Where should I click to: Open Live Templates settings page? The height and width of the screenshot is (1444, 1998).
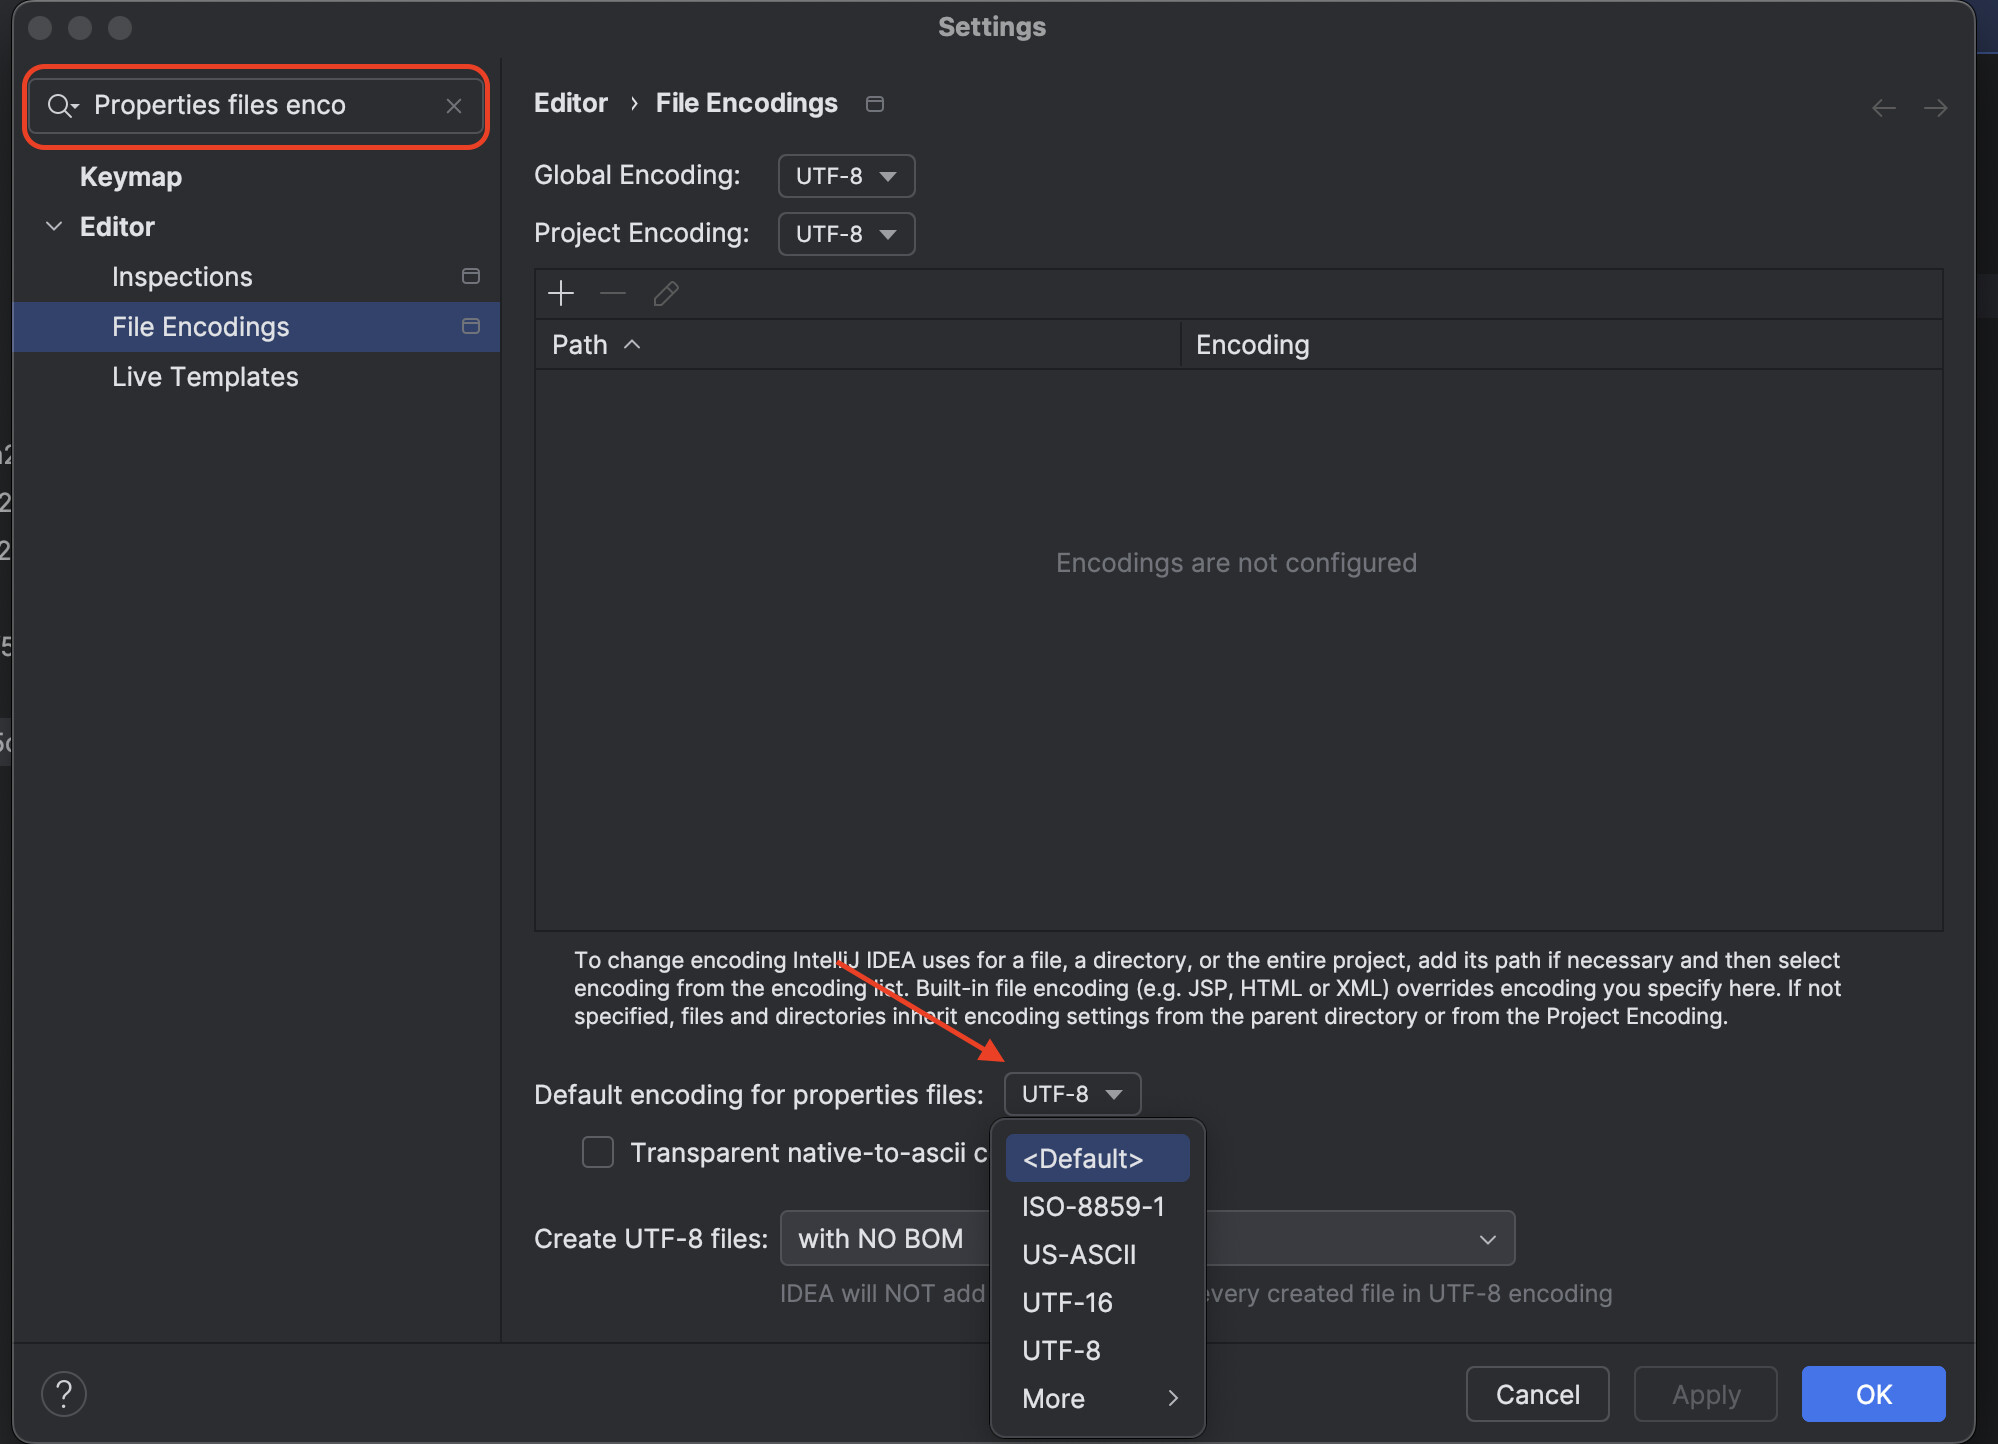205,377
